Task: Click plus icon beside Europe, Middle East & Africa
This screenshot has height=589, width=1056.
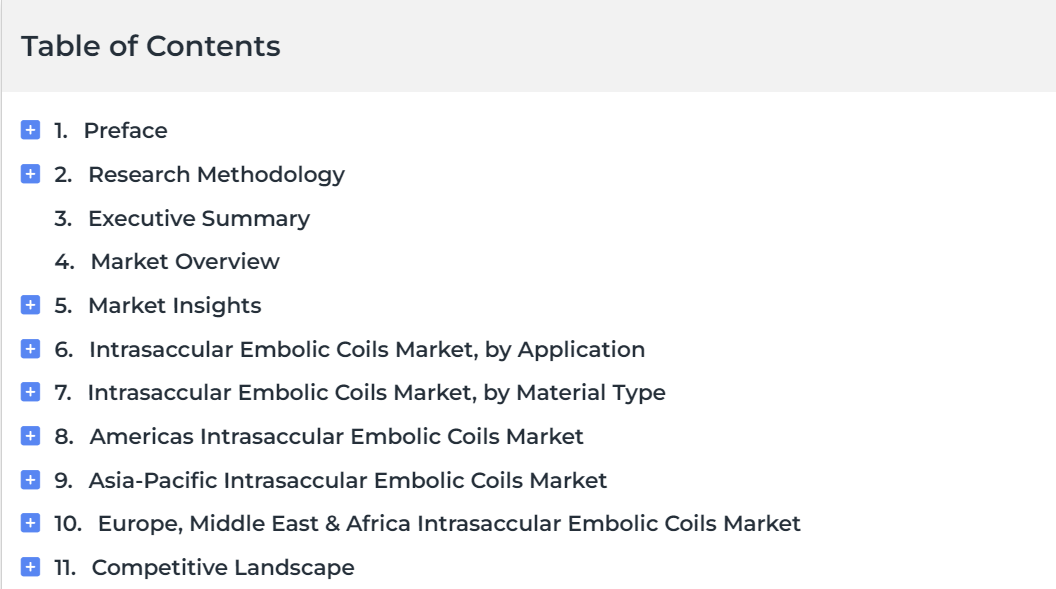Action: coord(30,522)
